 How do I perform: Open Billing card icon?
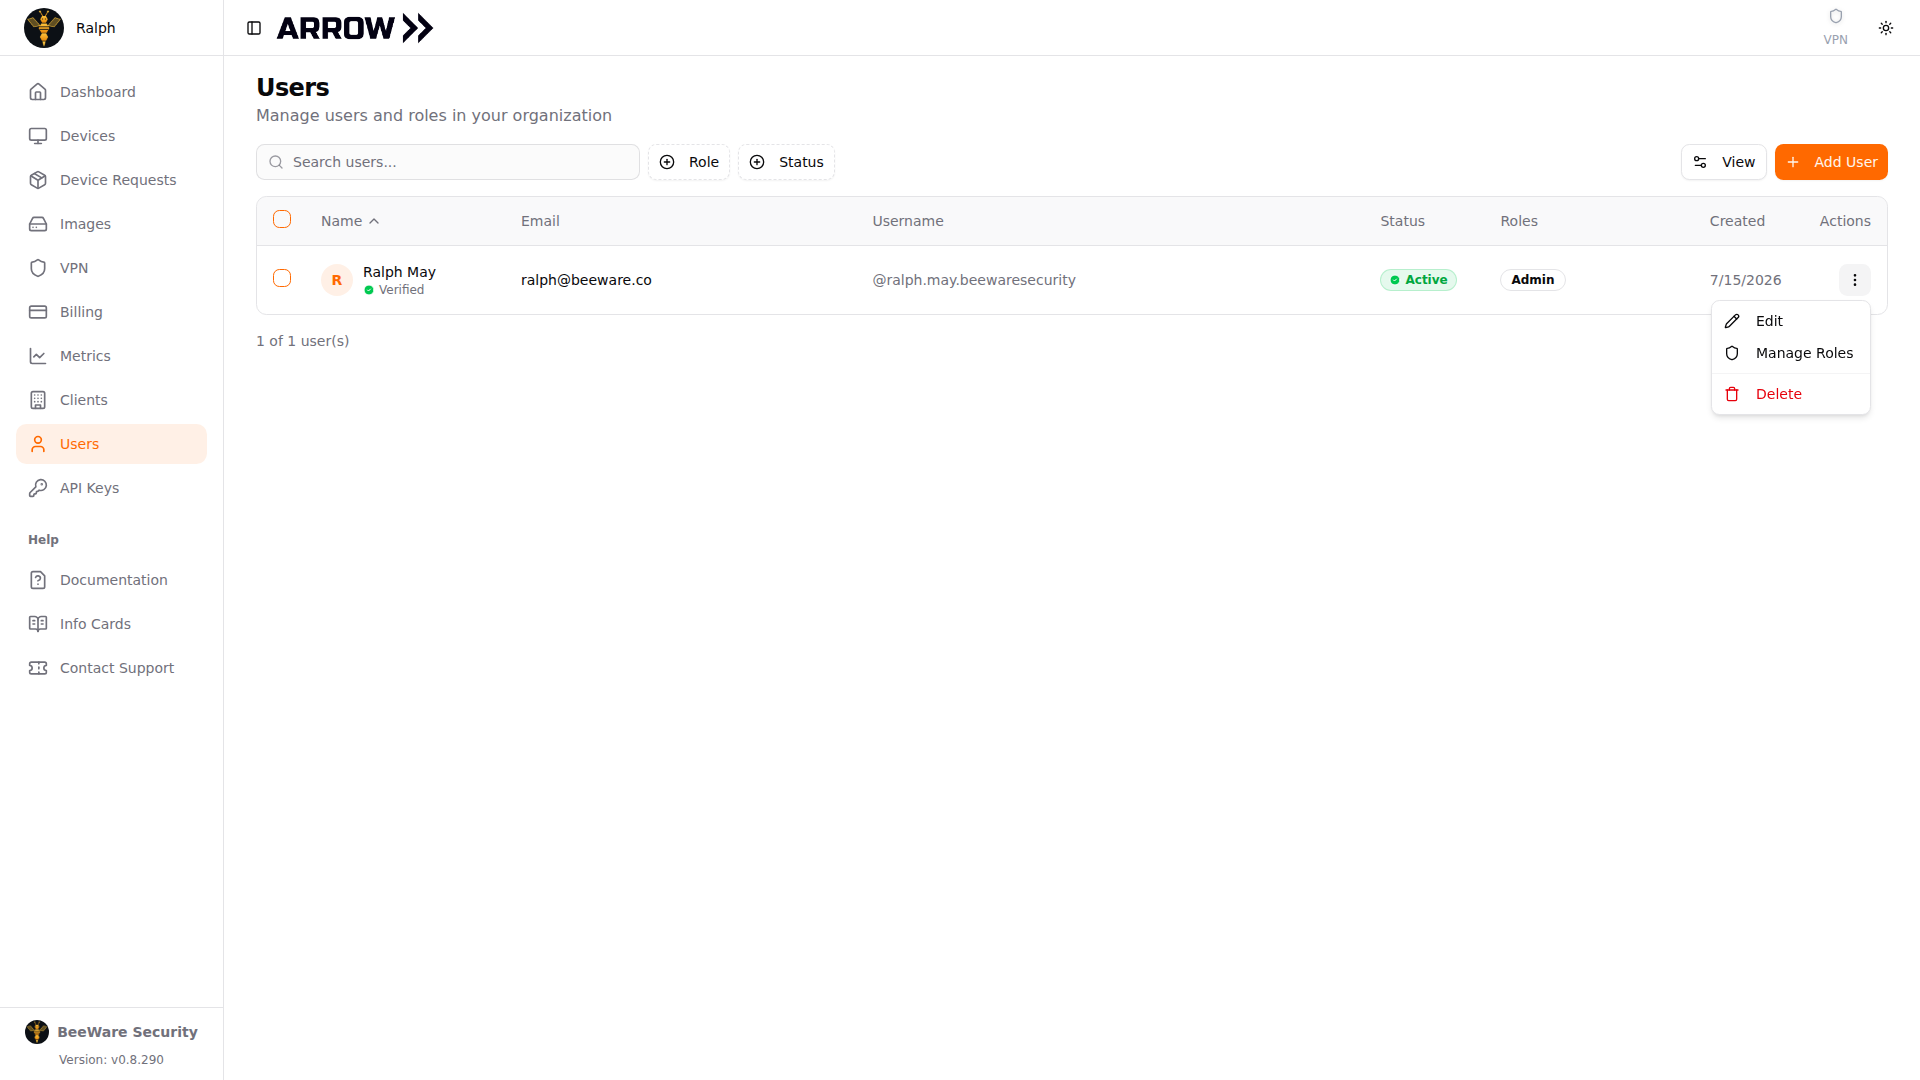tap(38, 312)
